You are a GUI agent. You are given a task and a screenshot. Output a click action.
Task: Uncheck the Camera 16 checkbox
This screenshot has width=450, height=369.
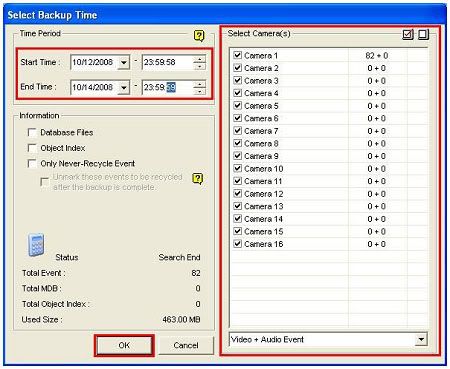pos(237,244)
